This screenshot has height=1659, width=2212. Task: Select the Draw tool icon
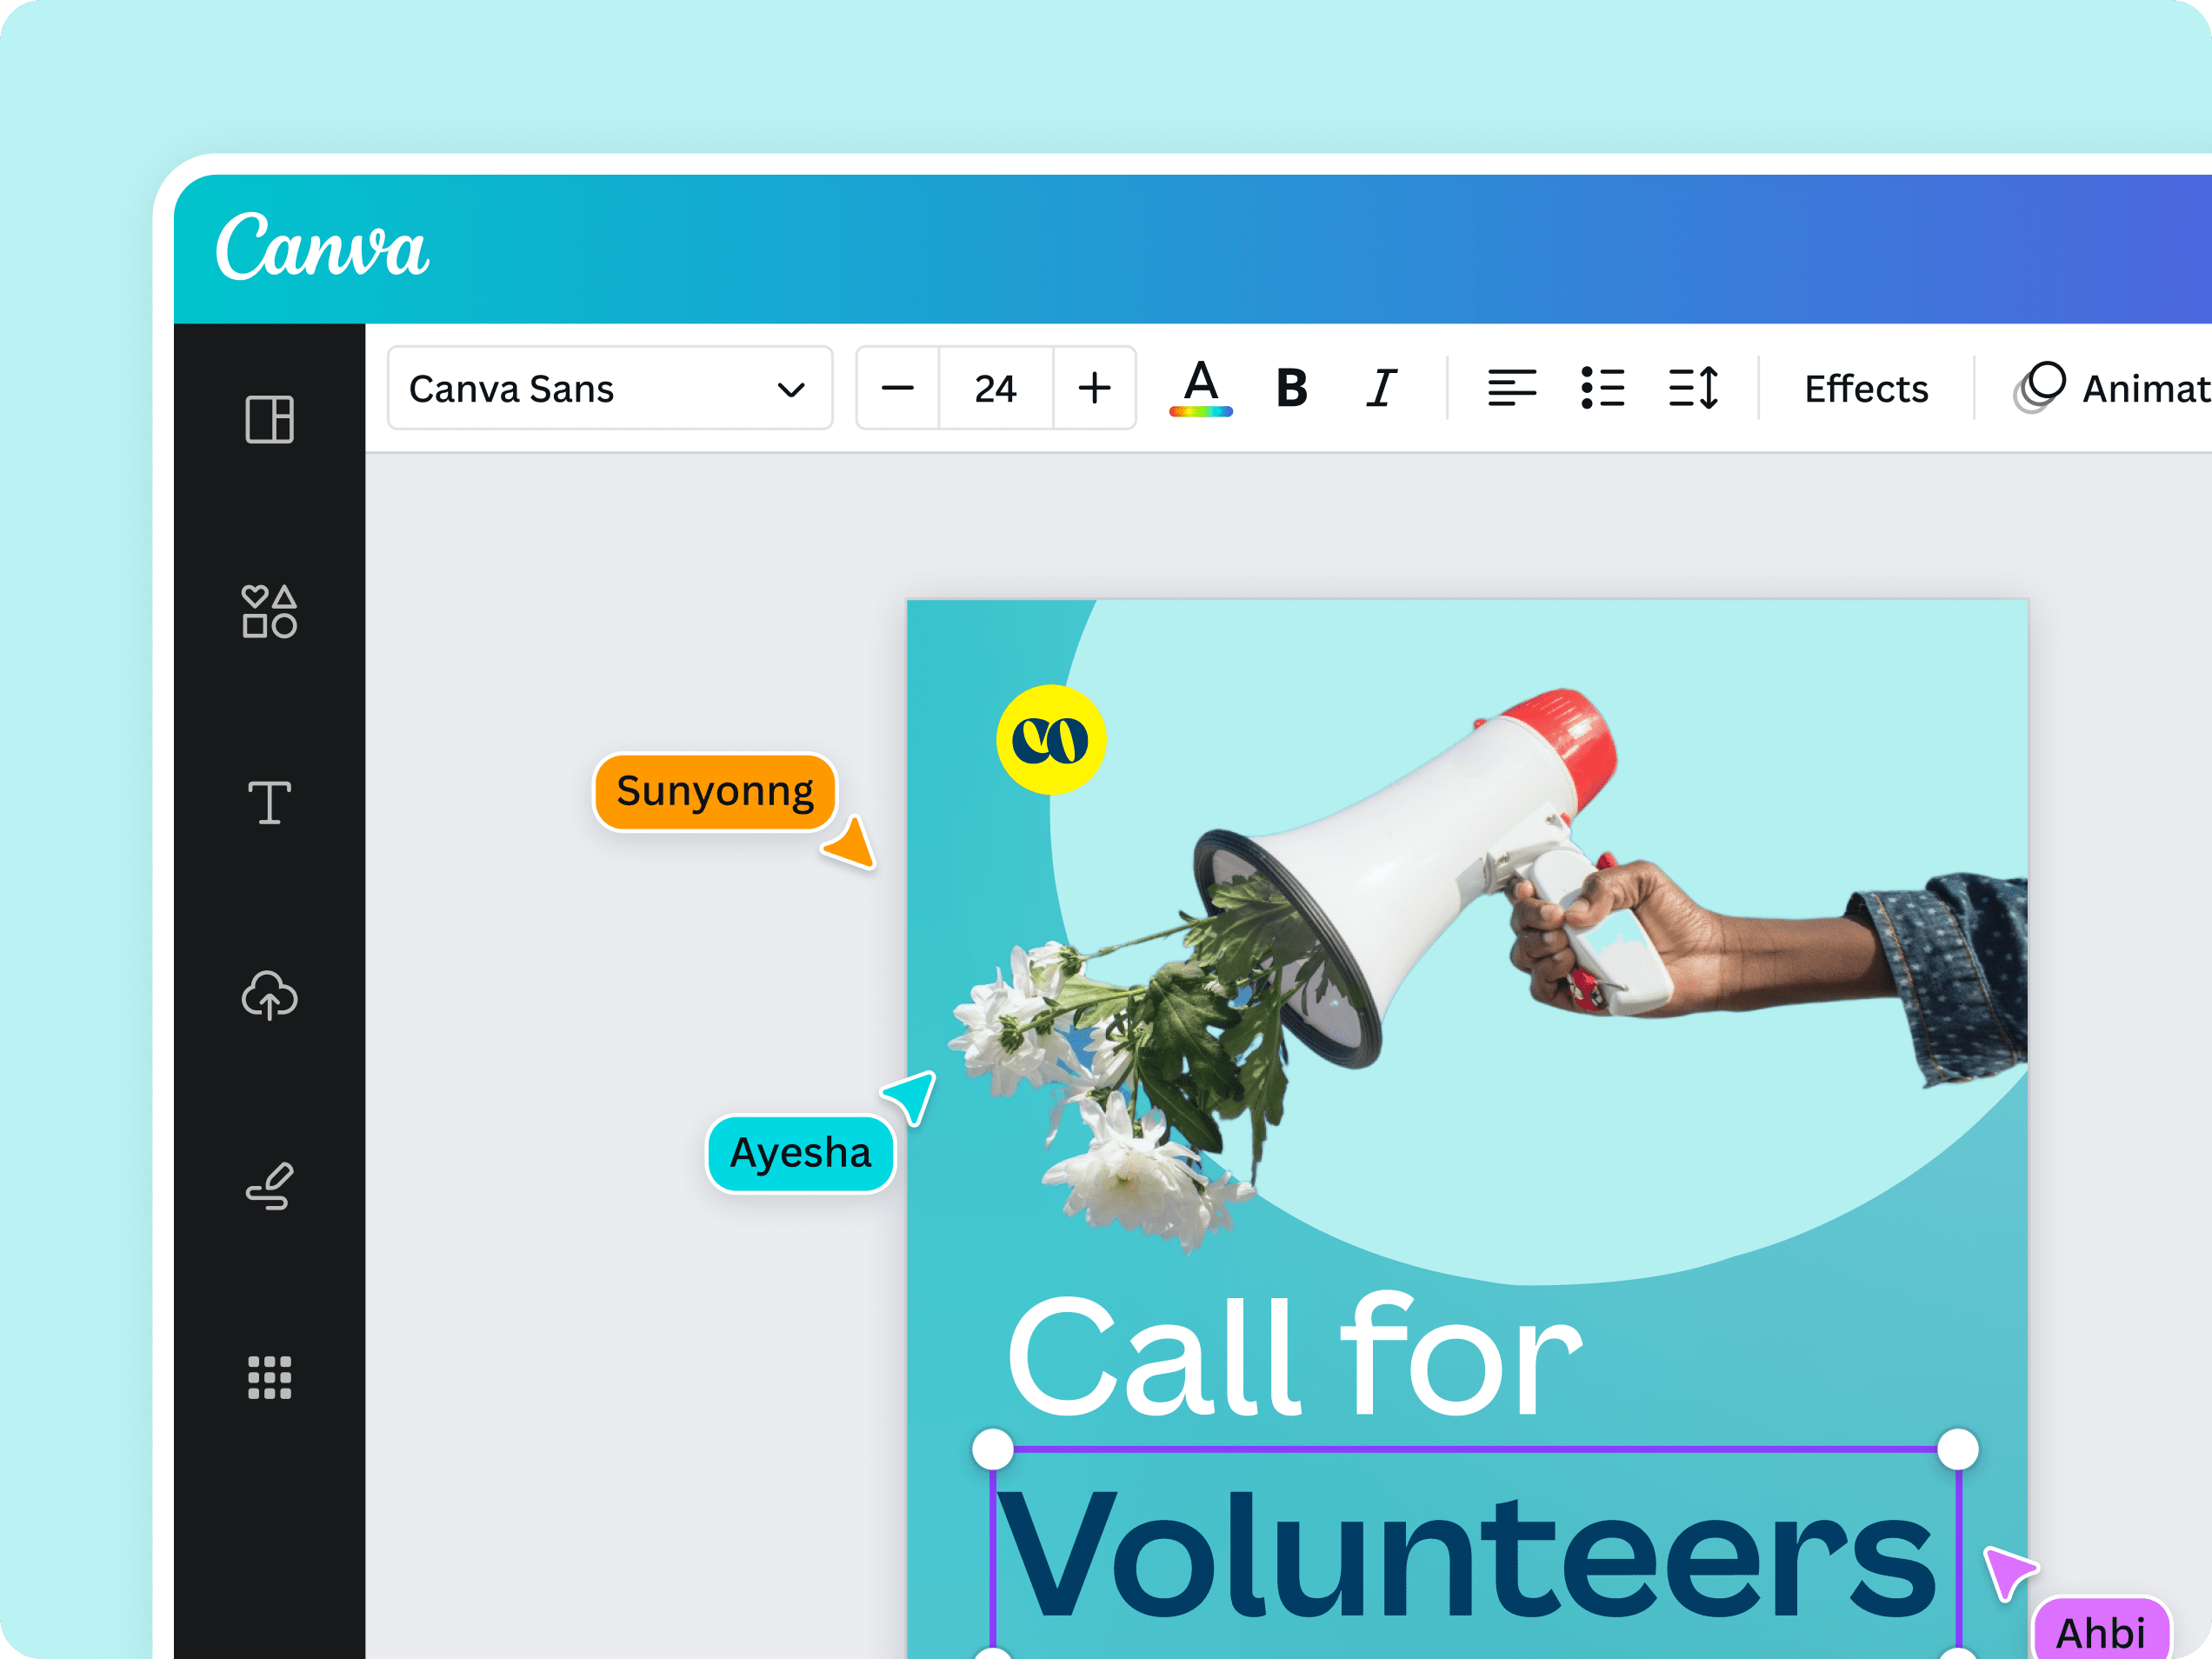tap(269, 1187)
